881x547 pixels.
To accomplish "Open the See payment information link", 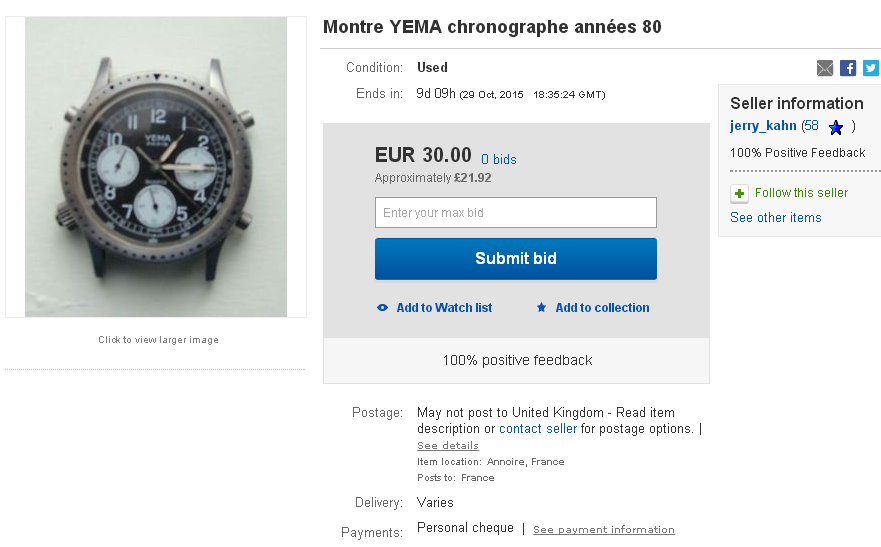I will pos(603,530).
